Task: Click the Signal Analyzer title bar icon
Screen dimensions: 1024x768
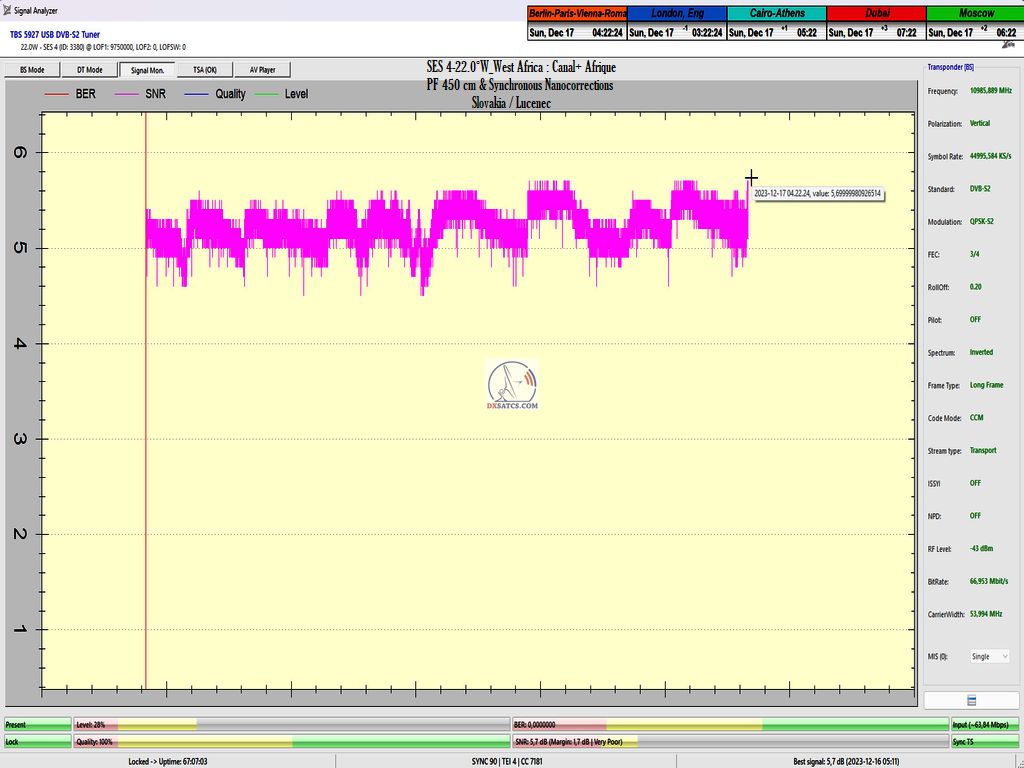Action: point(7,9)
